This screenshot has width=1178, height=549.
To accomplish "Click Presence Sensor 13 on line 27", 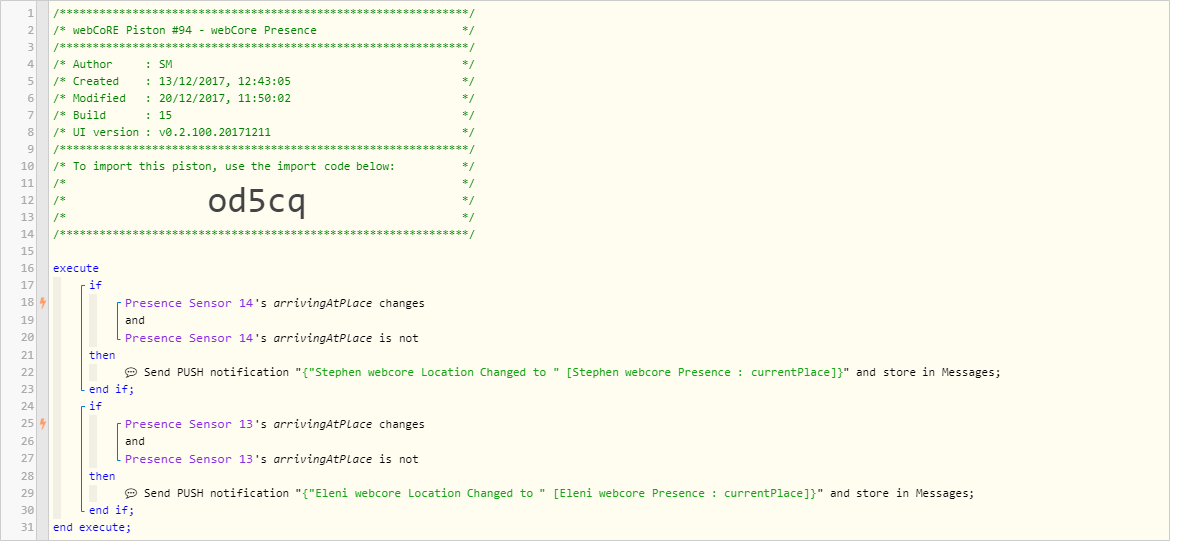I will (189, 459).
